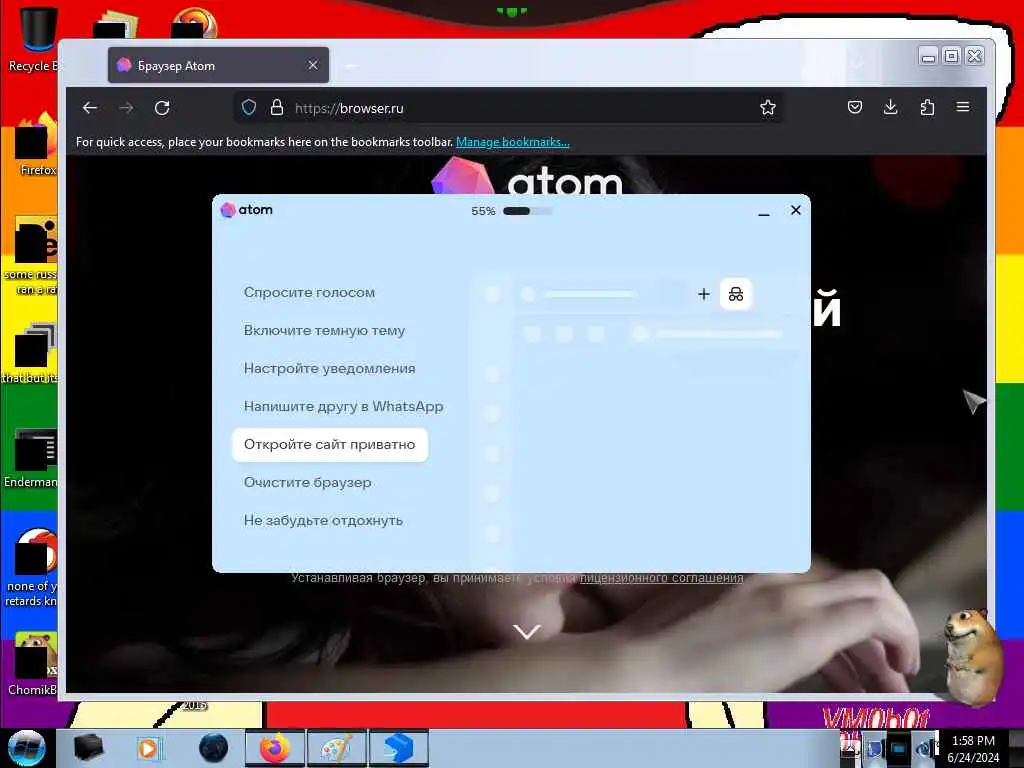Viewport: 1024px width, 768px height.
Task: Close the Atom installer dialog
Action: [x=795, y=210]
